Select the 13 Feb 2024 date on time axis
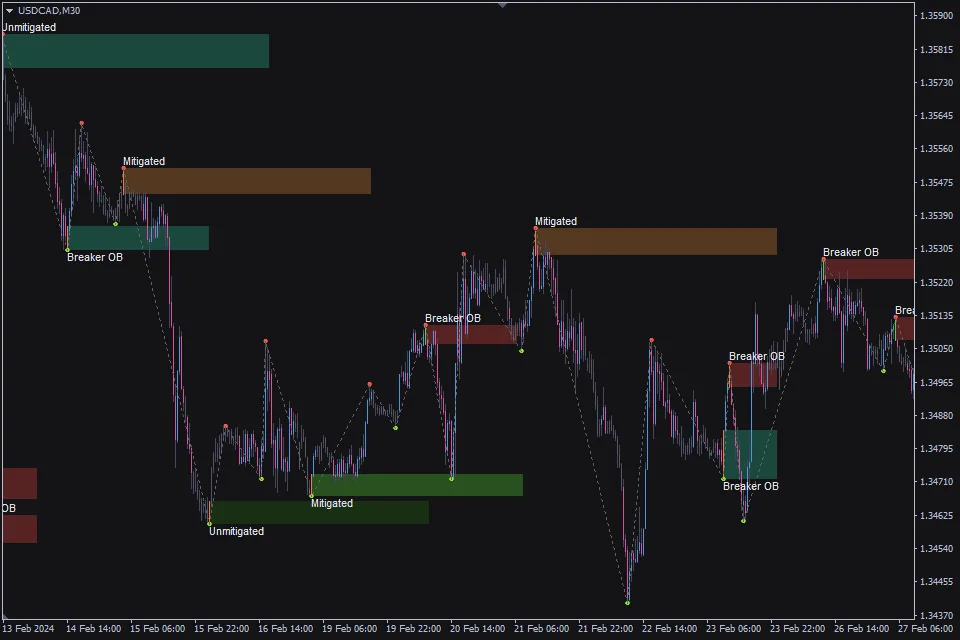The height and width of the screenshot is (640, 960). pyautogui.click(x=30, y=629)
